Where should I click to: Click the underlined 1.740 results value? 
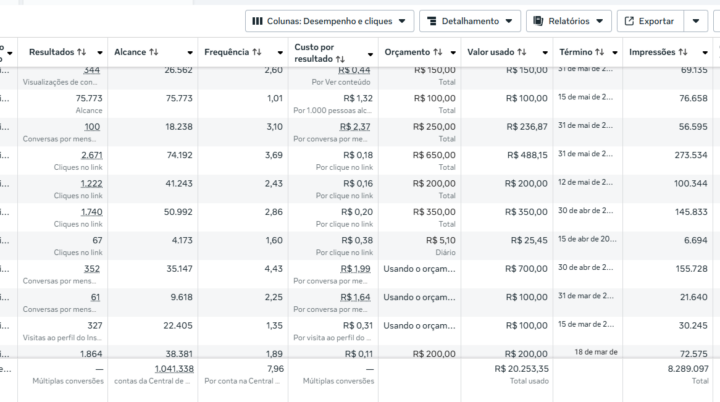click(x=91, y=212)
